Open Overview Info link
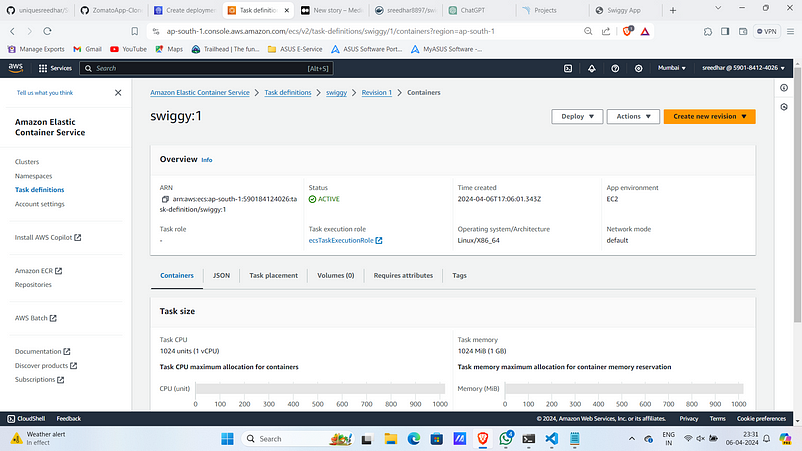The image size is (802, 451). 207,160
